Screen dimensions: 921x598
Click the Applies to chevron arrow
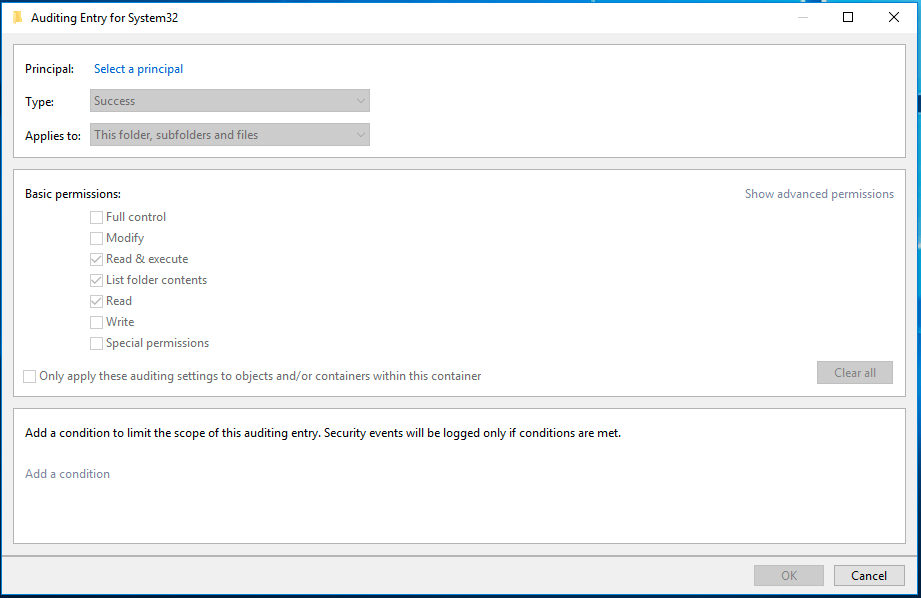pyautogui.click(x=361, y=135)
